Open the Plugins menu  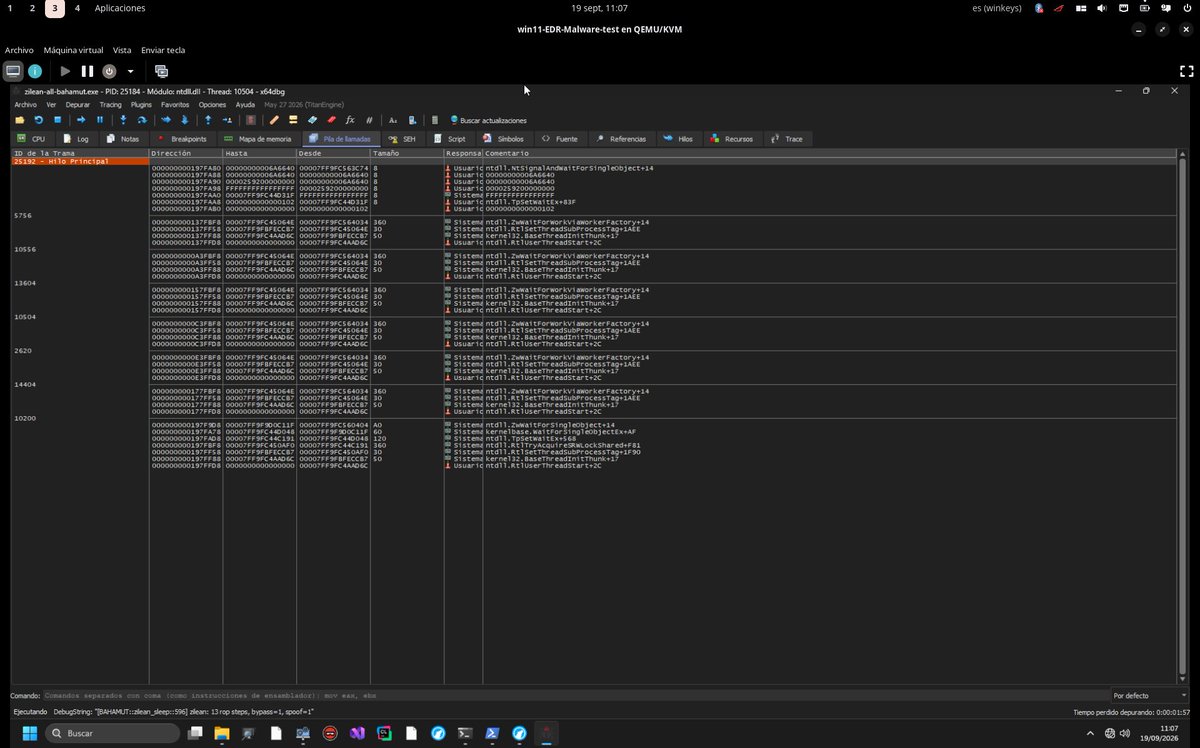141,104
